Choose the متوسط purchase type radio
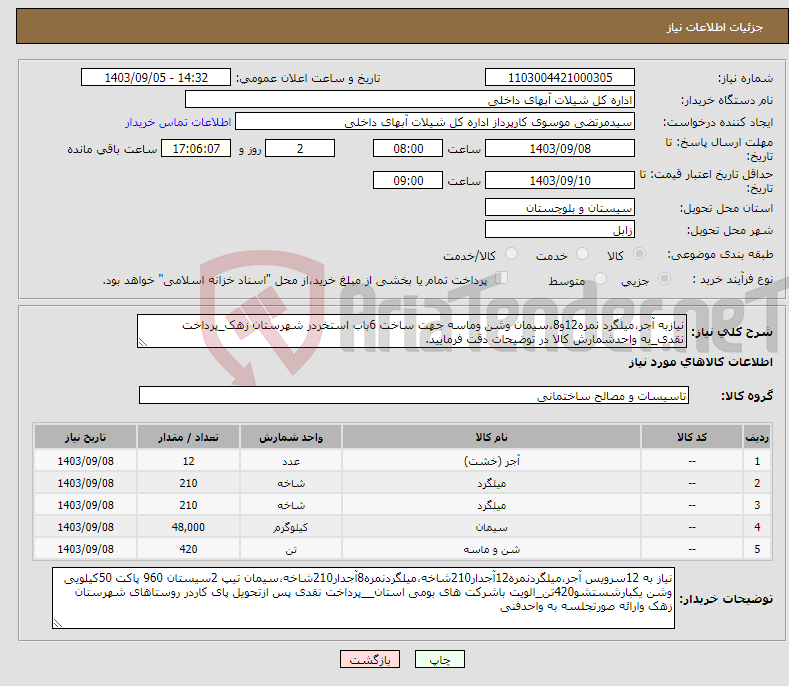The width and height of the screenshot is (789, 686). click(600, 279)
